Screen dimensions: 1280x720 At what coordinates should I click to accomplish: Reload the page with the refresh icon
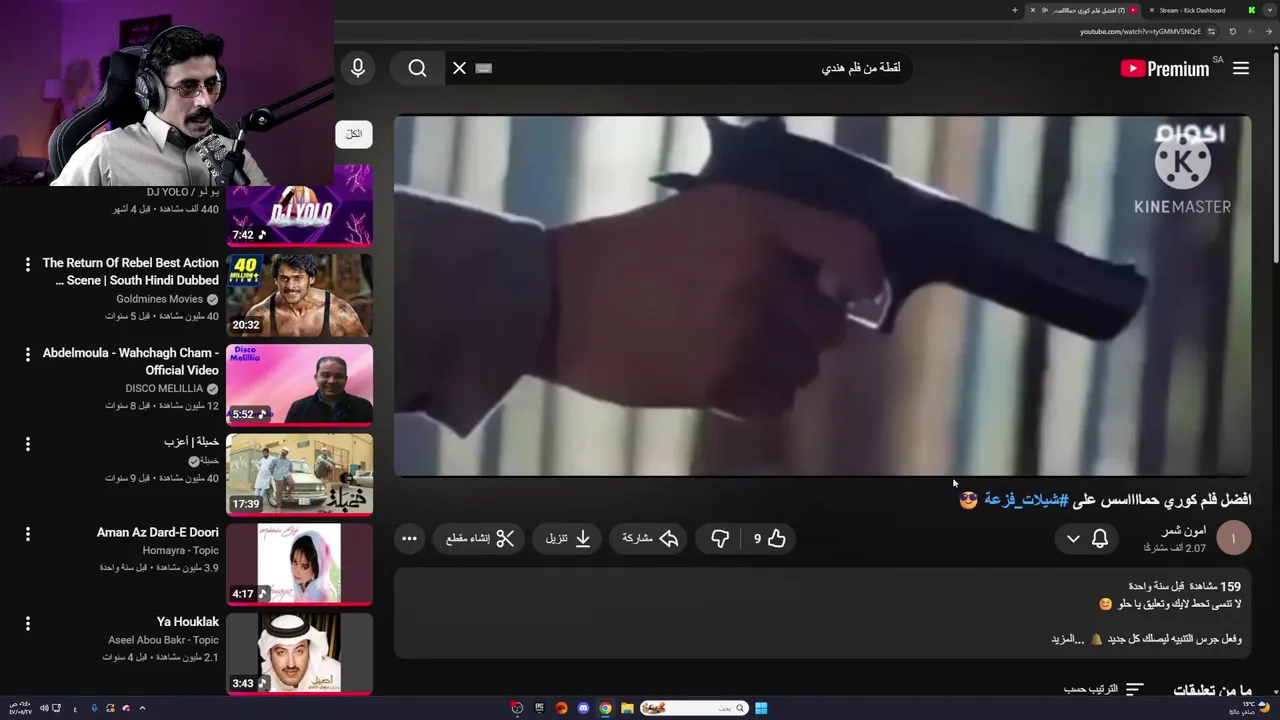tap(1232, 31)
